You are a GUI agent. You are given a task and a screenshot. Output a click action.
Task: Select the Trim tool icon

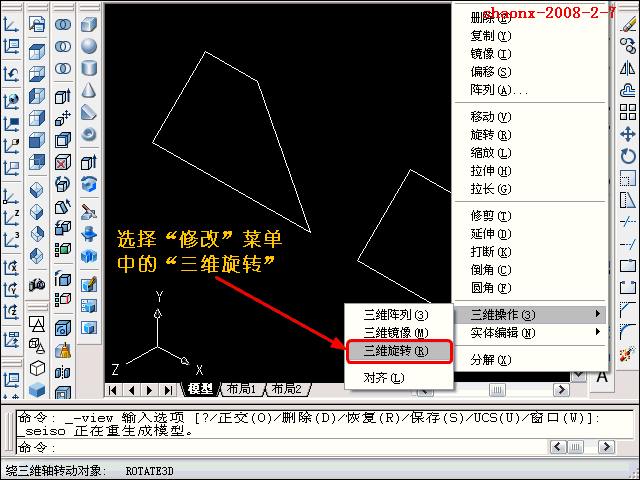[x=628, y=222]
